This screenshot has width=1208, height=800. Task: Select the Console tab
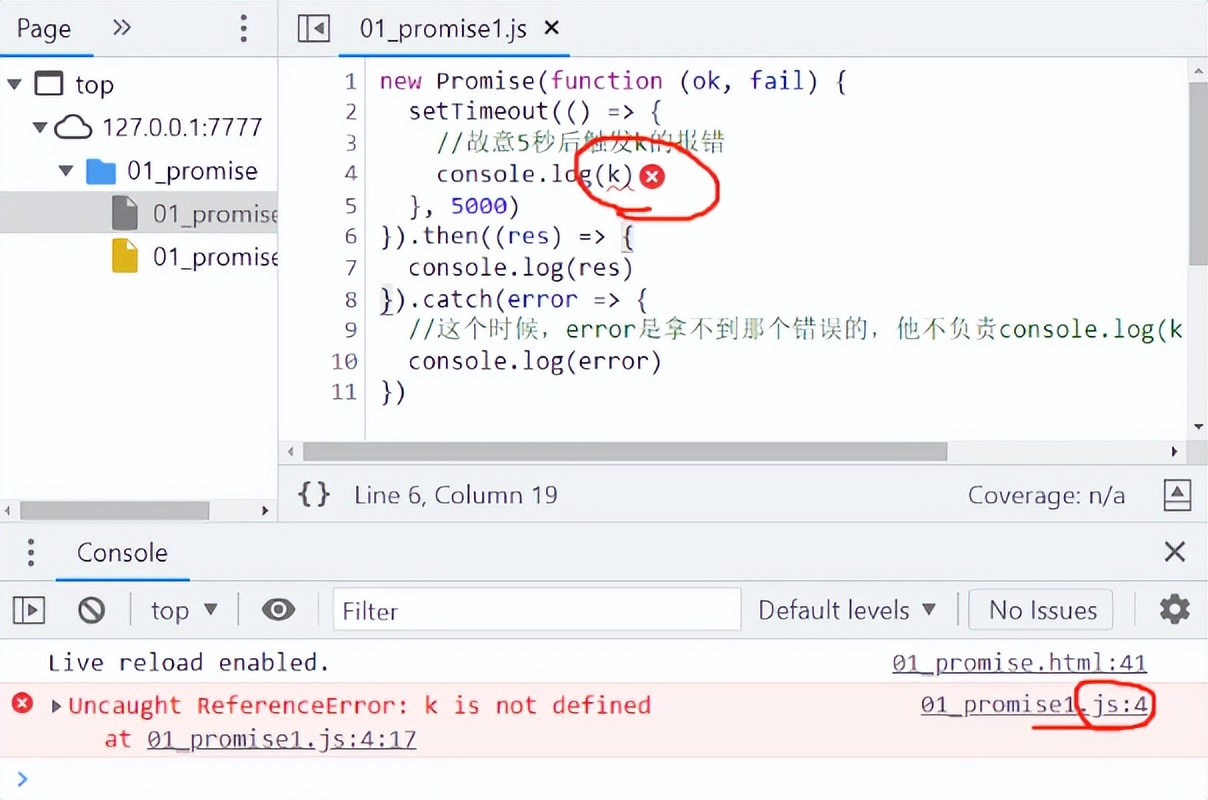point(122,553)
